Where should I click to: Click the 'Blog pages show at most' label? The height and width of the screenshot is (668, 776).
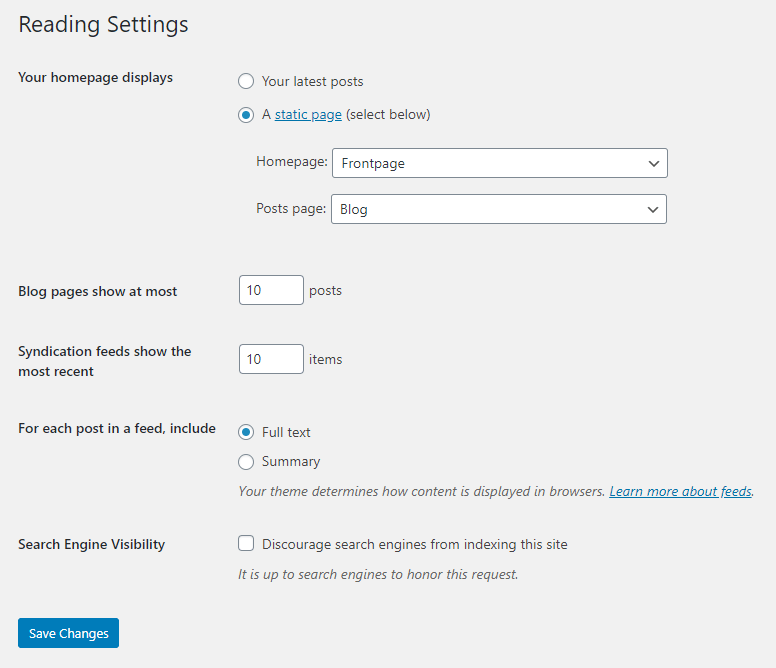[x=97, y=291]
